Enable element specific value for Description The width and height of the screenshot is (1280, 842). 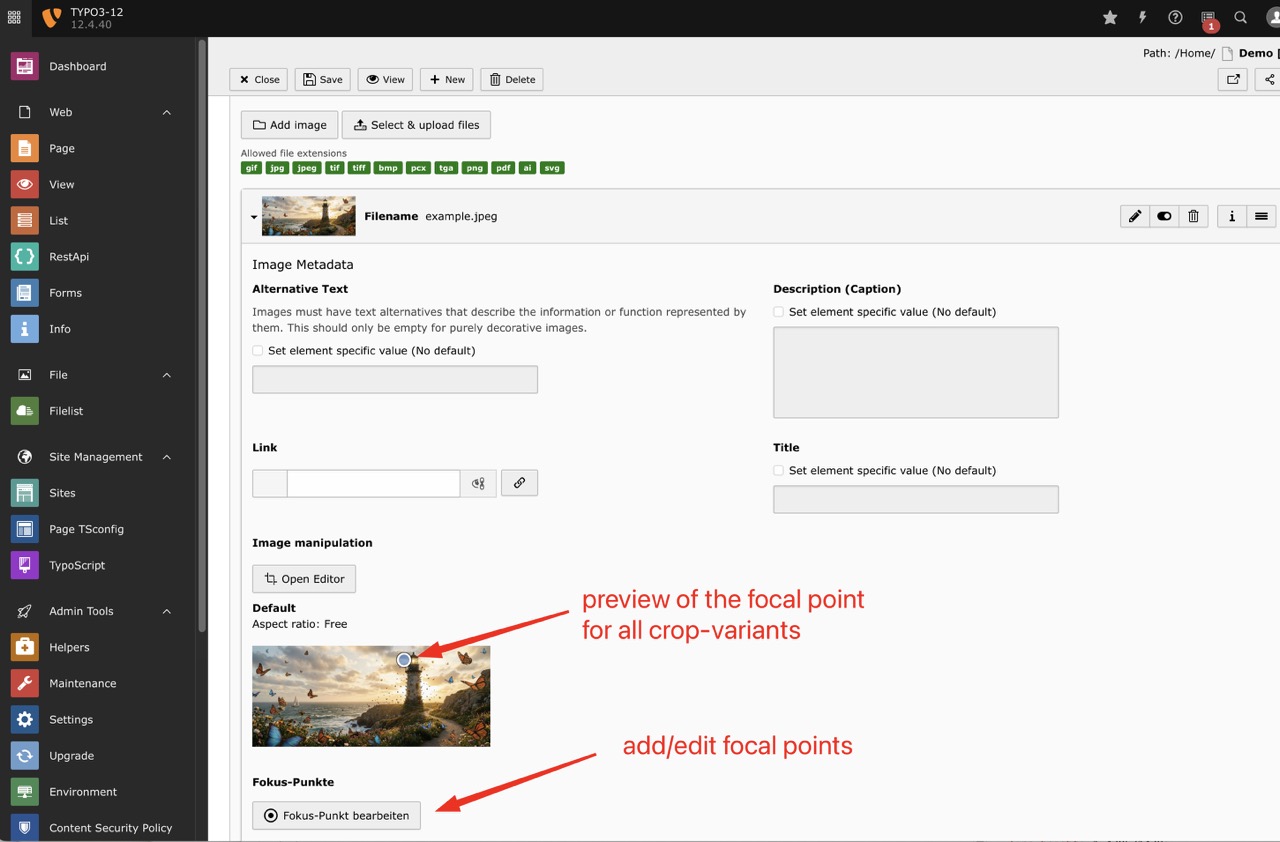778,311
